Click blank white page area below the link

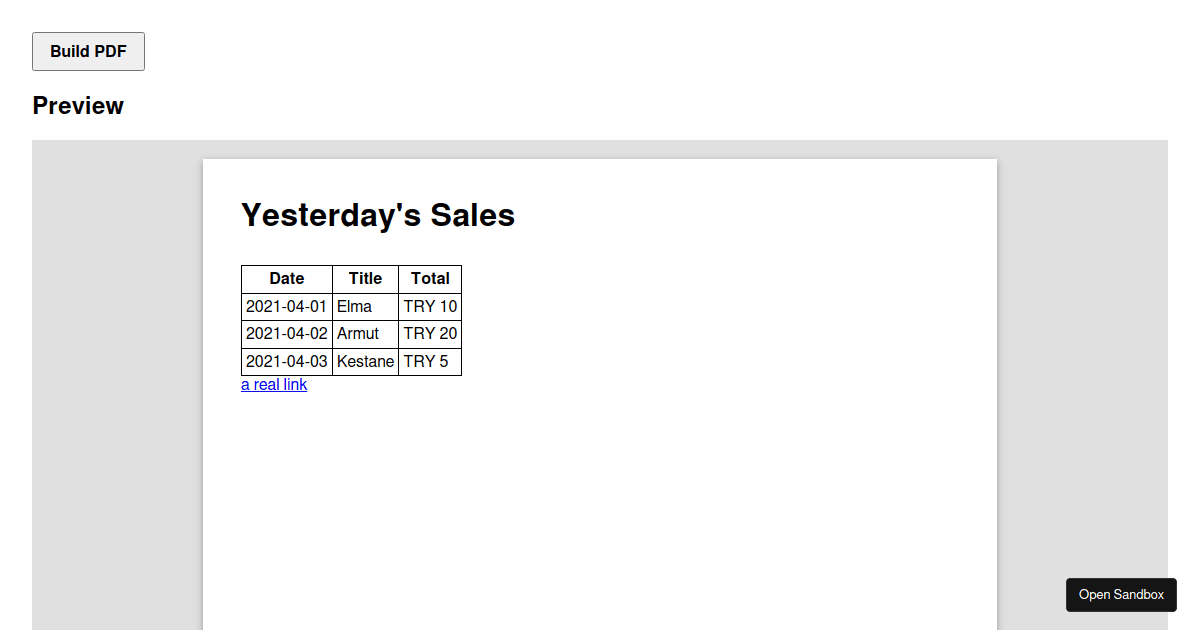tap(600, 500)
